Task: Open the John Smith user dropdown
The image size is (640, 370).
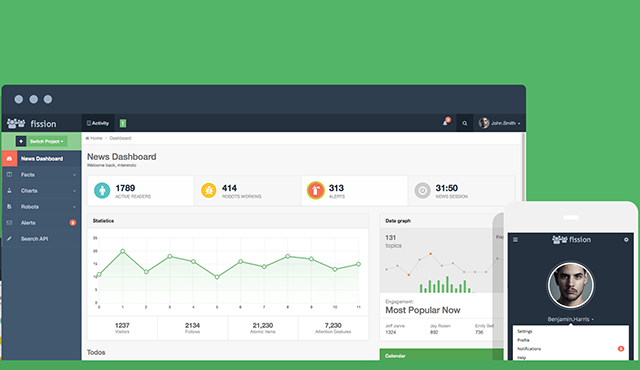Action: 500,123
